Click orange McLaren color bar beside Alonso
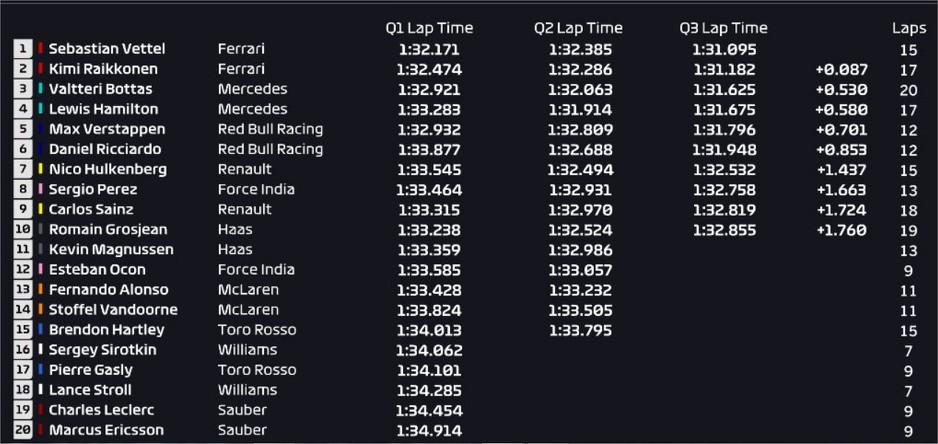 point(41,290)
